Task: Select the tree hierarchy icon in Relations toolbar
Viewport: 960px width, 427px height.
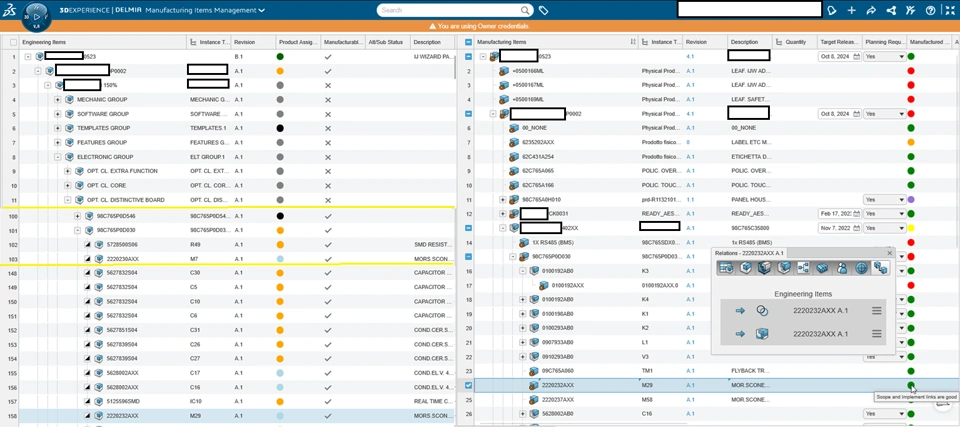Action: coord(803,268)
